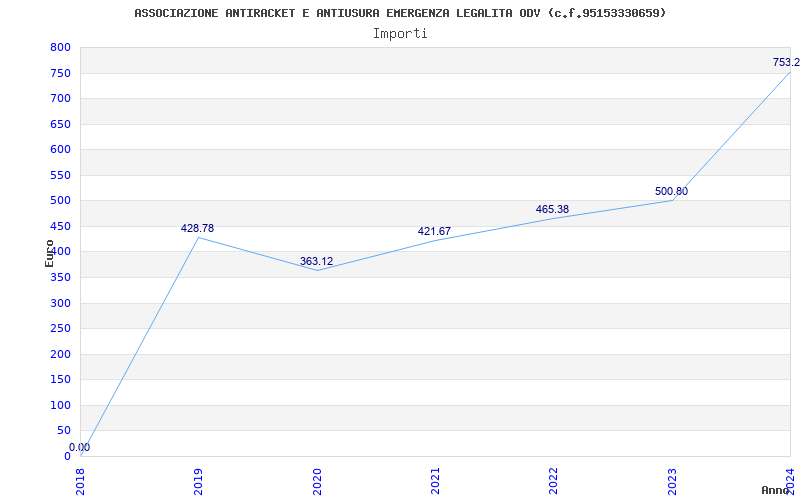
Task: Click the 2019 x-axis label
Action: tap(198, 481)
